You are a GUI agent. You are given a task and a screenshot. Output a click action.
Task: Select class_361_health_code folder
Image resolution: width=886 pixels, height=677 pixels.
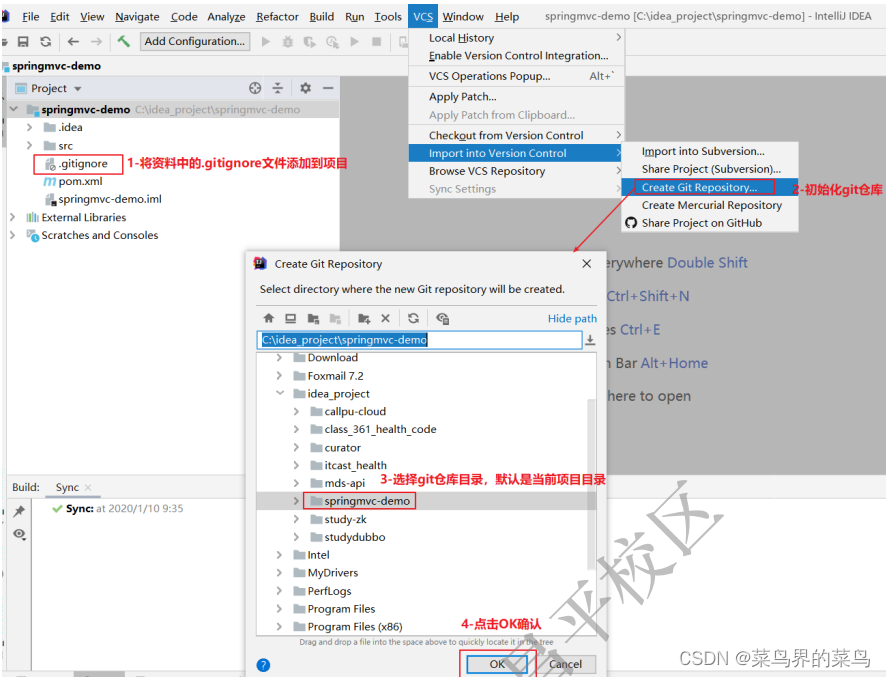(380, 429)
